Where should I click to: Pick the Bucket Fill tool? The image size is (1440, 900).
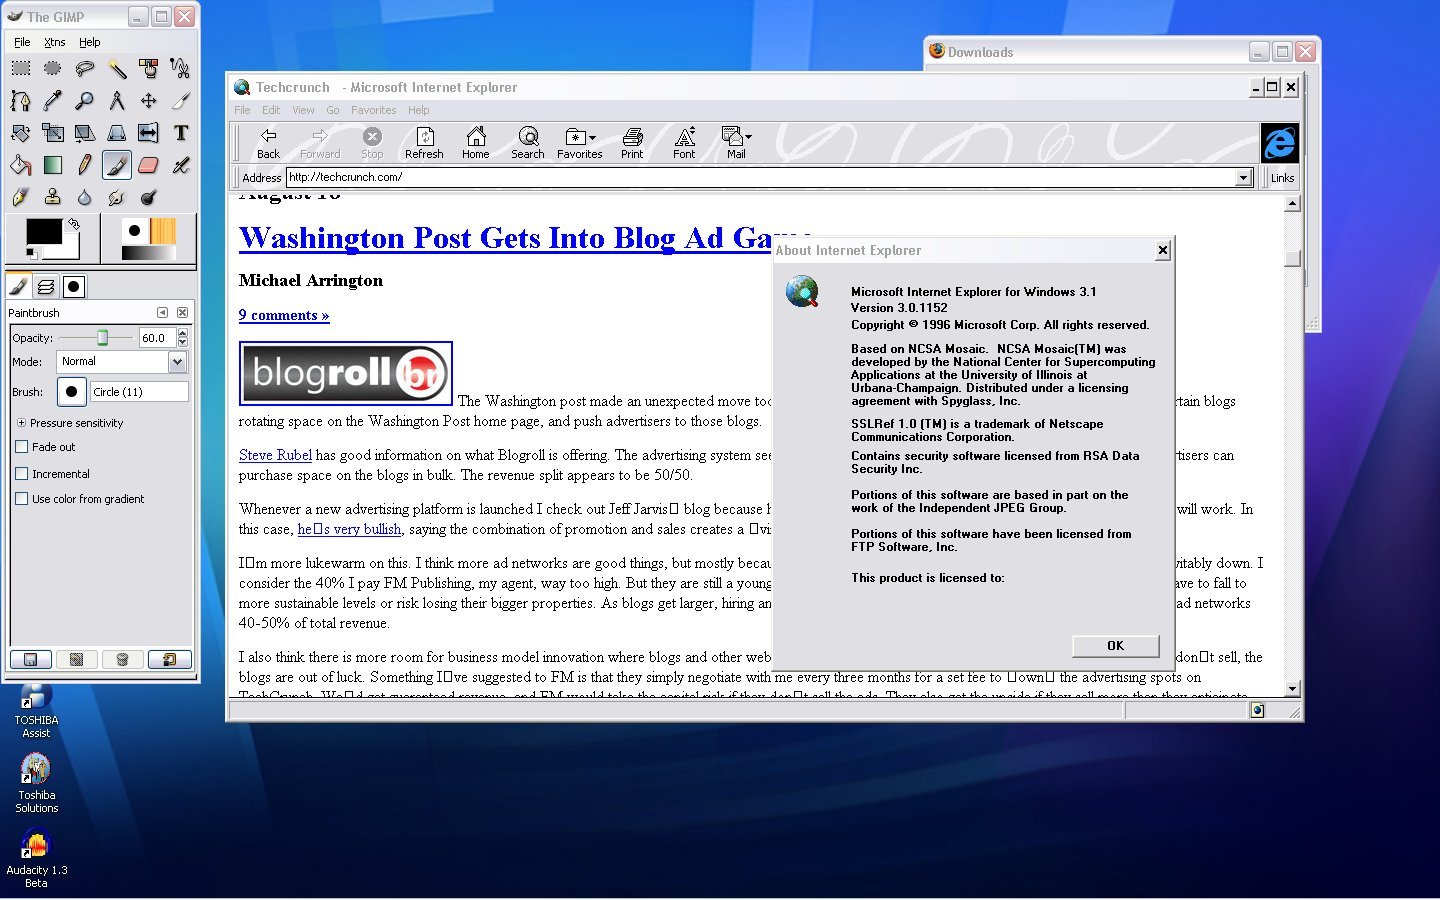21,165
